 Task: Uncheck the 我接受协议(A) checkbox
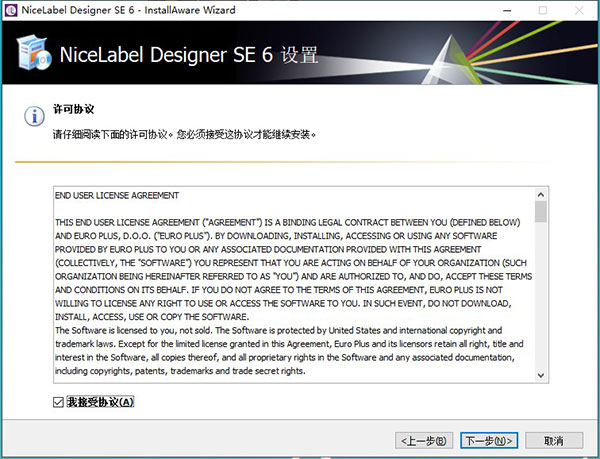pos(58,402)
